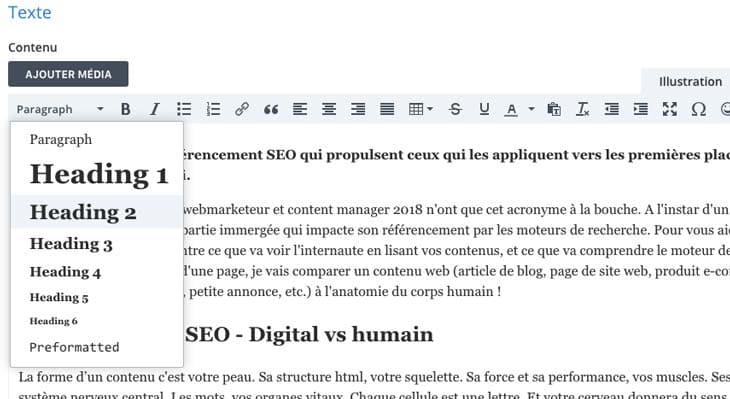This screenshot has width=730, height=399.
Task: Switch to the Illustration tab
Action: (690, 81)
